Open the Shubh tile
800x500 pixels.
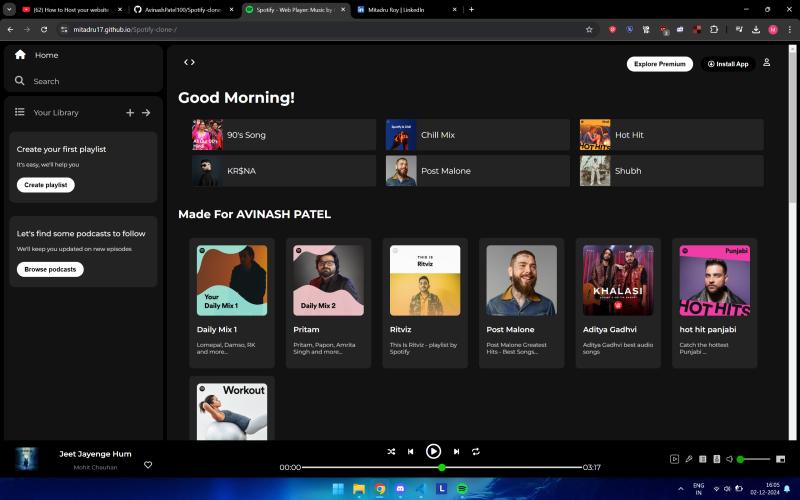671,170
